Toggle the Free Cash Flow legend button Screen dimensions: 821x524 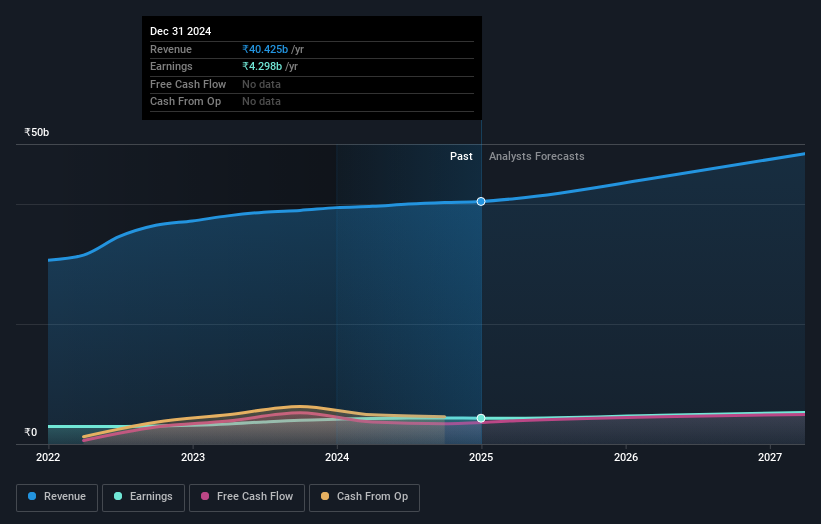(247, 497)
